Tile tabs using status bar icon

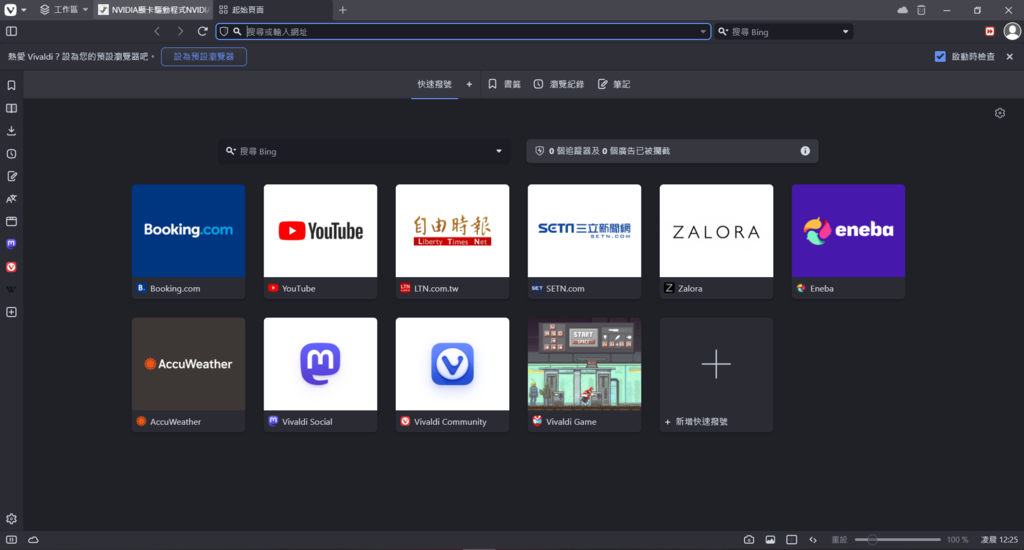(792, 540)
